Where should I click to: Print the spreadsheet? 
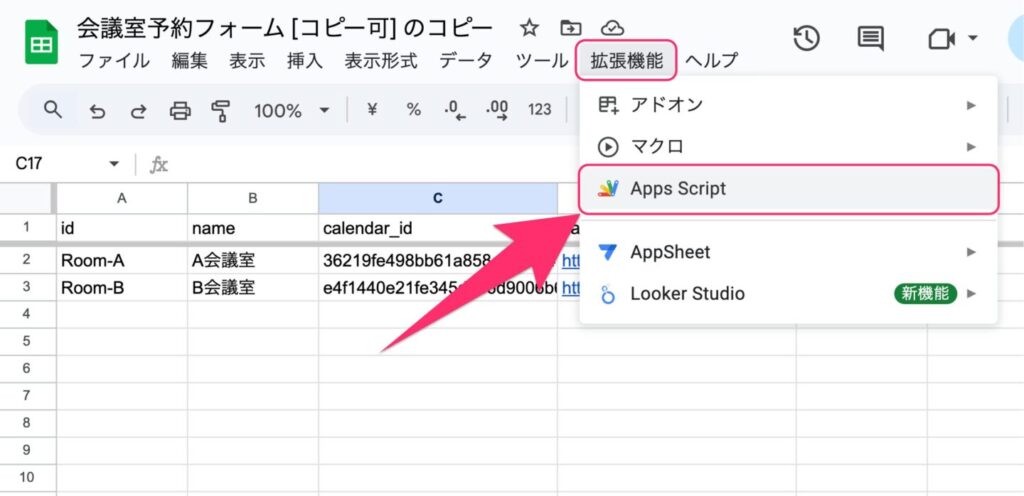click(x=180, y=111)
